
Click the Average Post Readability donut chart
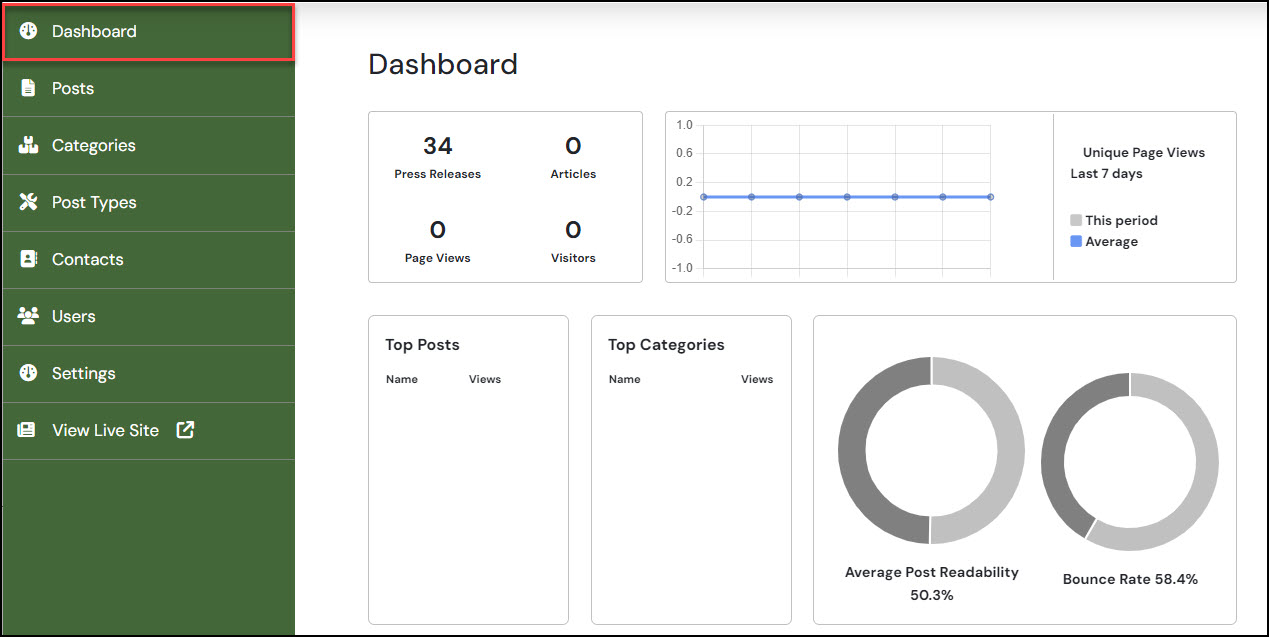[x=931, y=450]
